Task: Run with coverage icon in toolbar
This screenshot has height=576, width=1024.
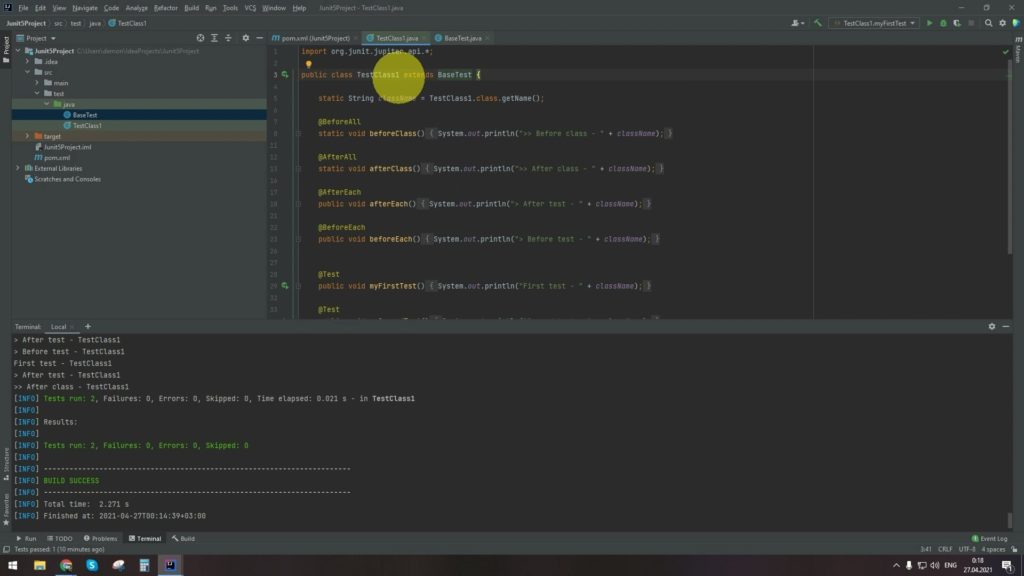Action: coord(957,23)
